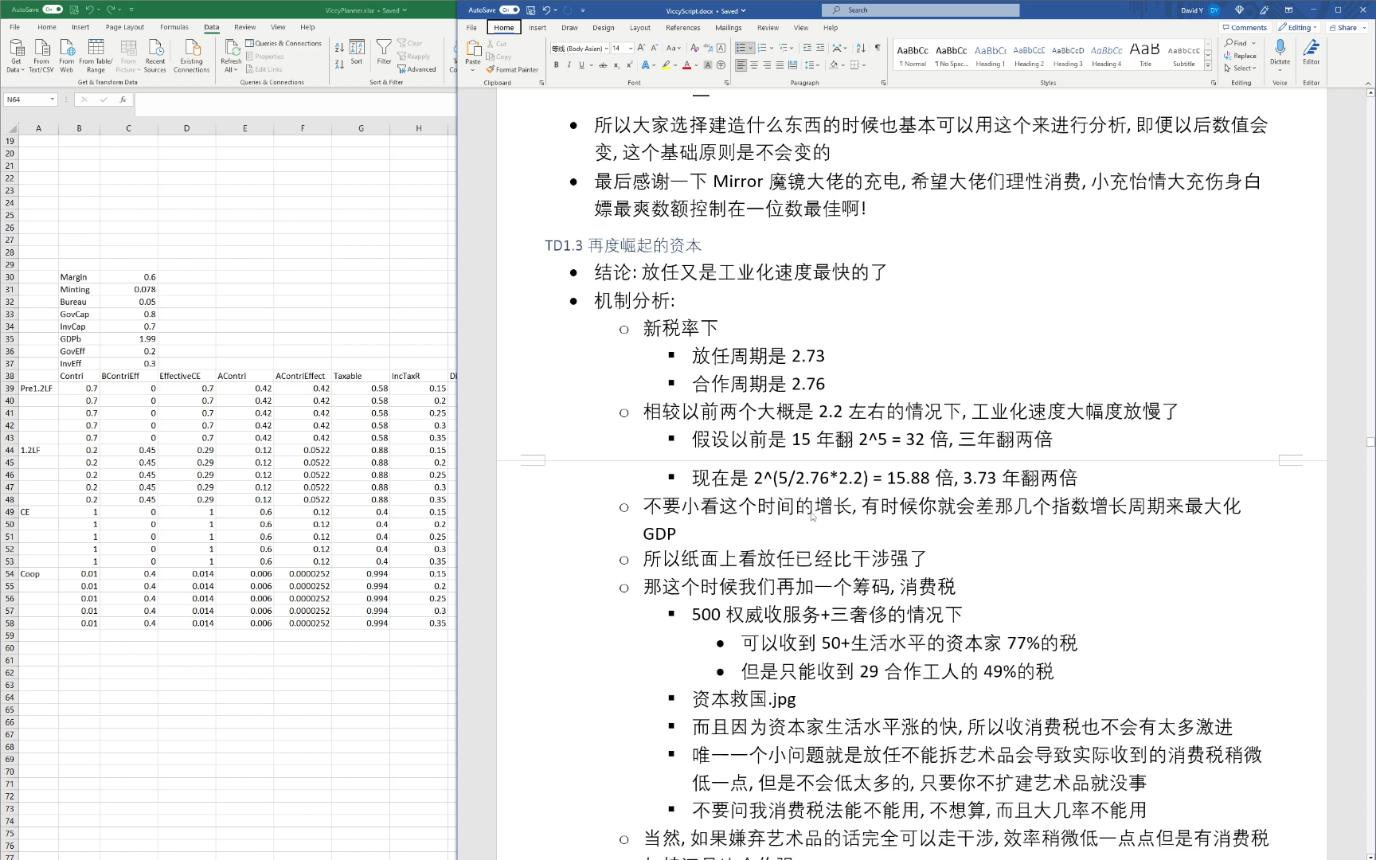The image size is (1376, 860).
Task: Click From Table/Range in Excel
Action: click(x=96, y=56)
